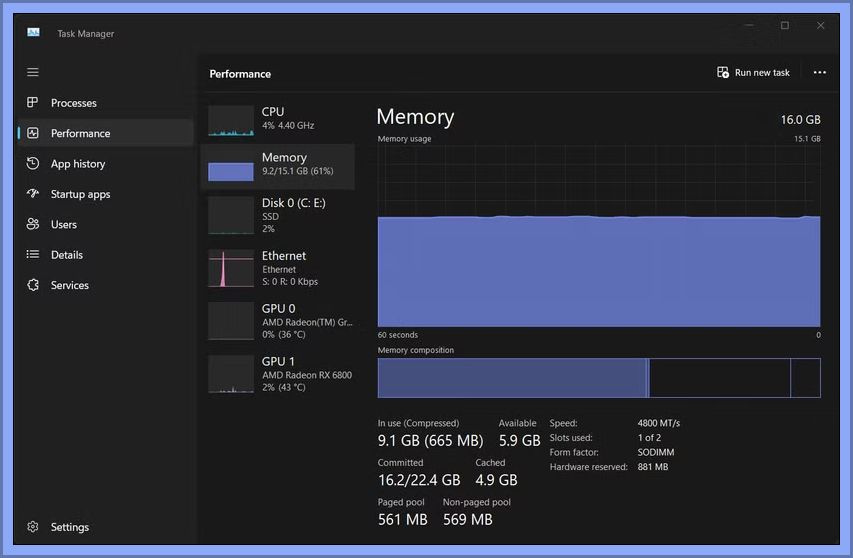Click the Details list icon
Viewport: 853px width, 558px height.
(33, 254)
